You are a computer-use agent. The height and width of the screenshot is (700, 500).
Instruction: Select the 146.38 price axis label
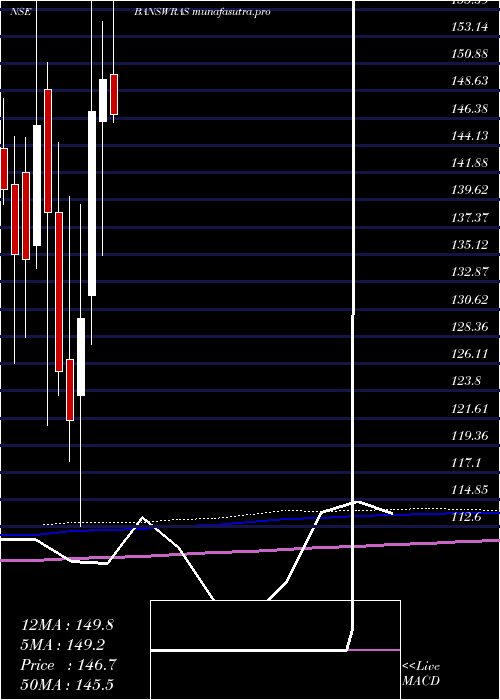470,109
